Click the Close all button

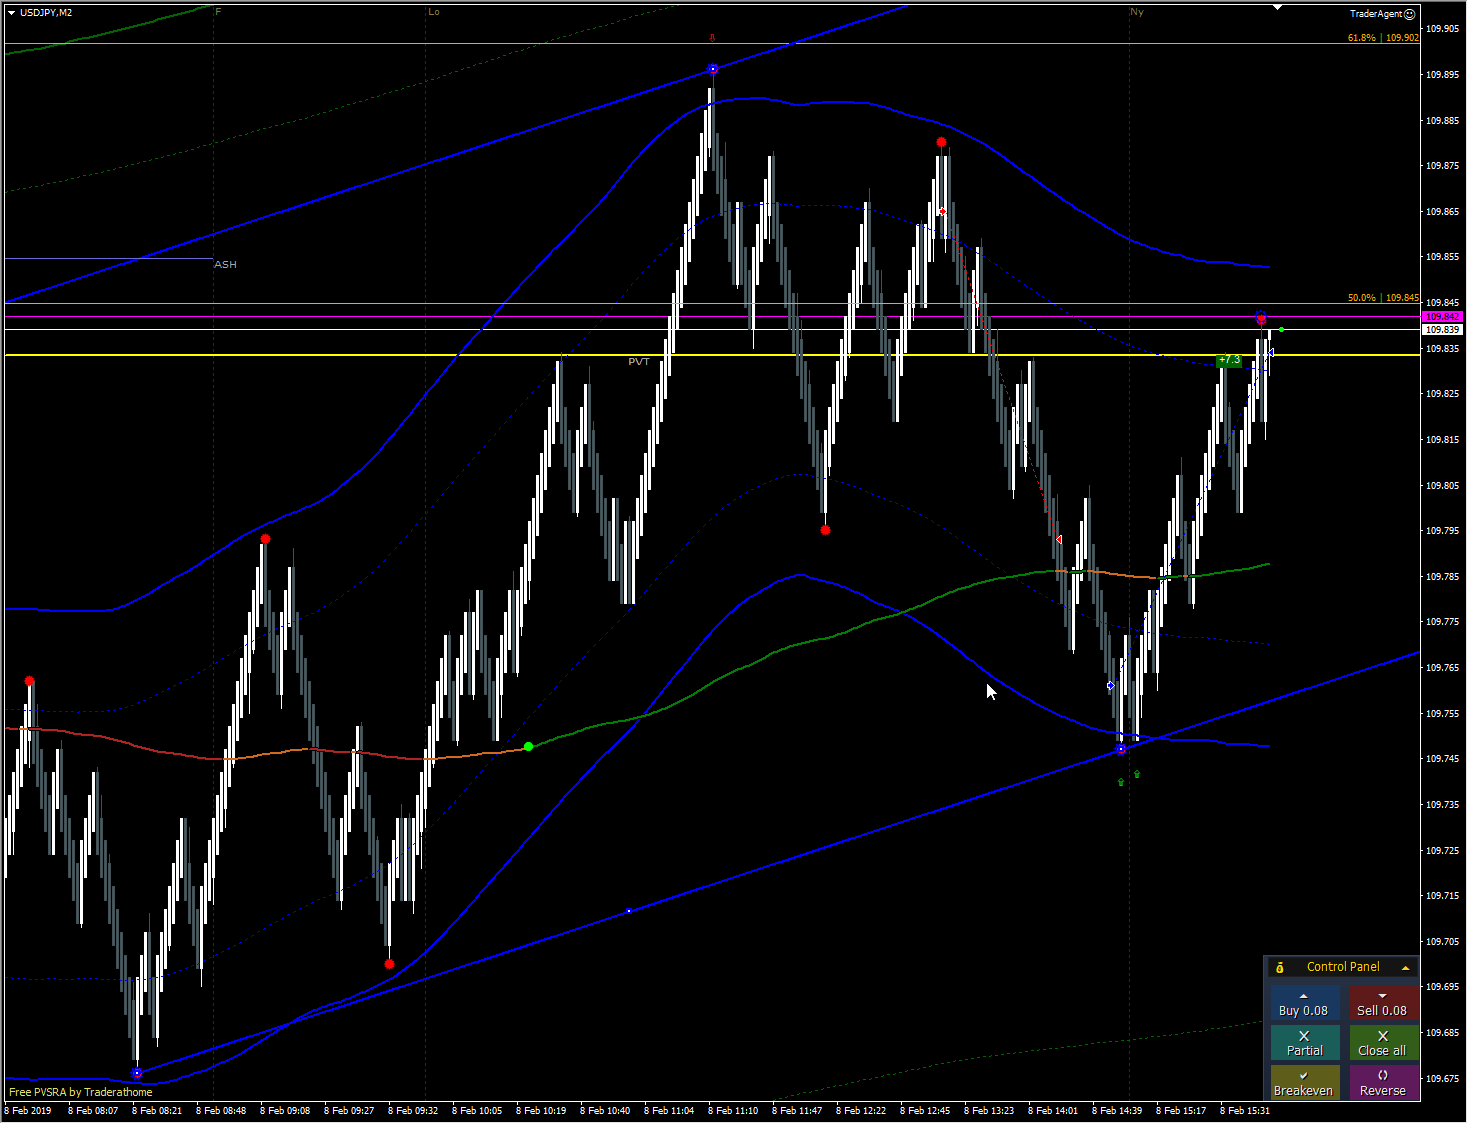click(x=1383, y=1043)
